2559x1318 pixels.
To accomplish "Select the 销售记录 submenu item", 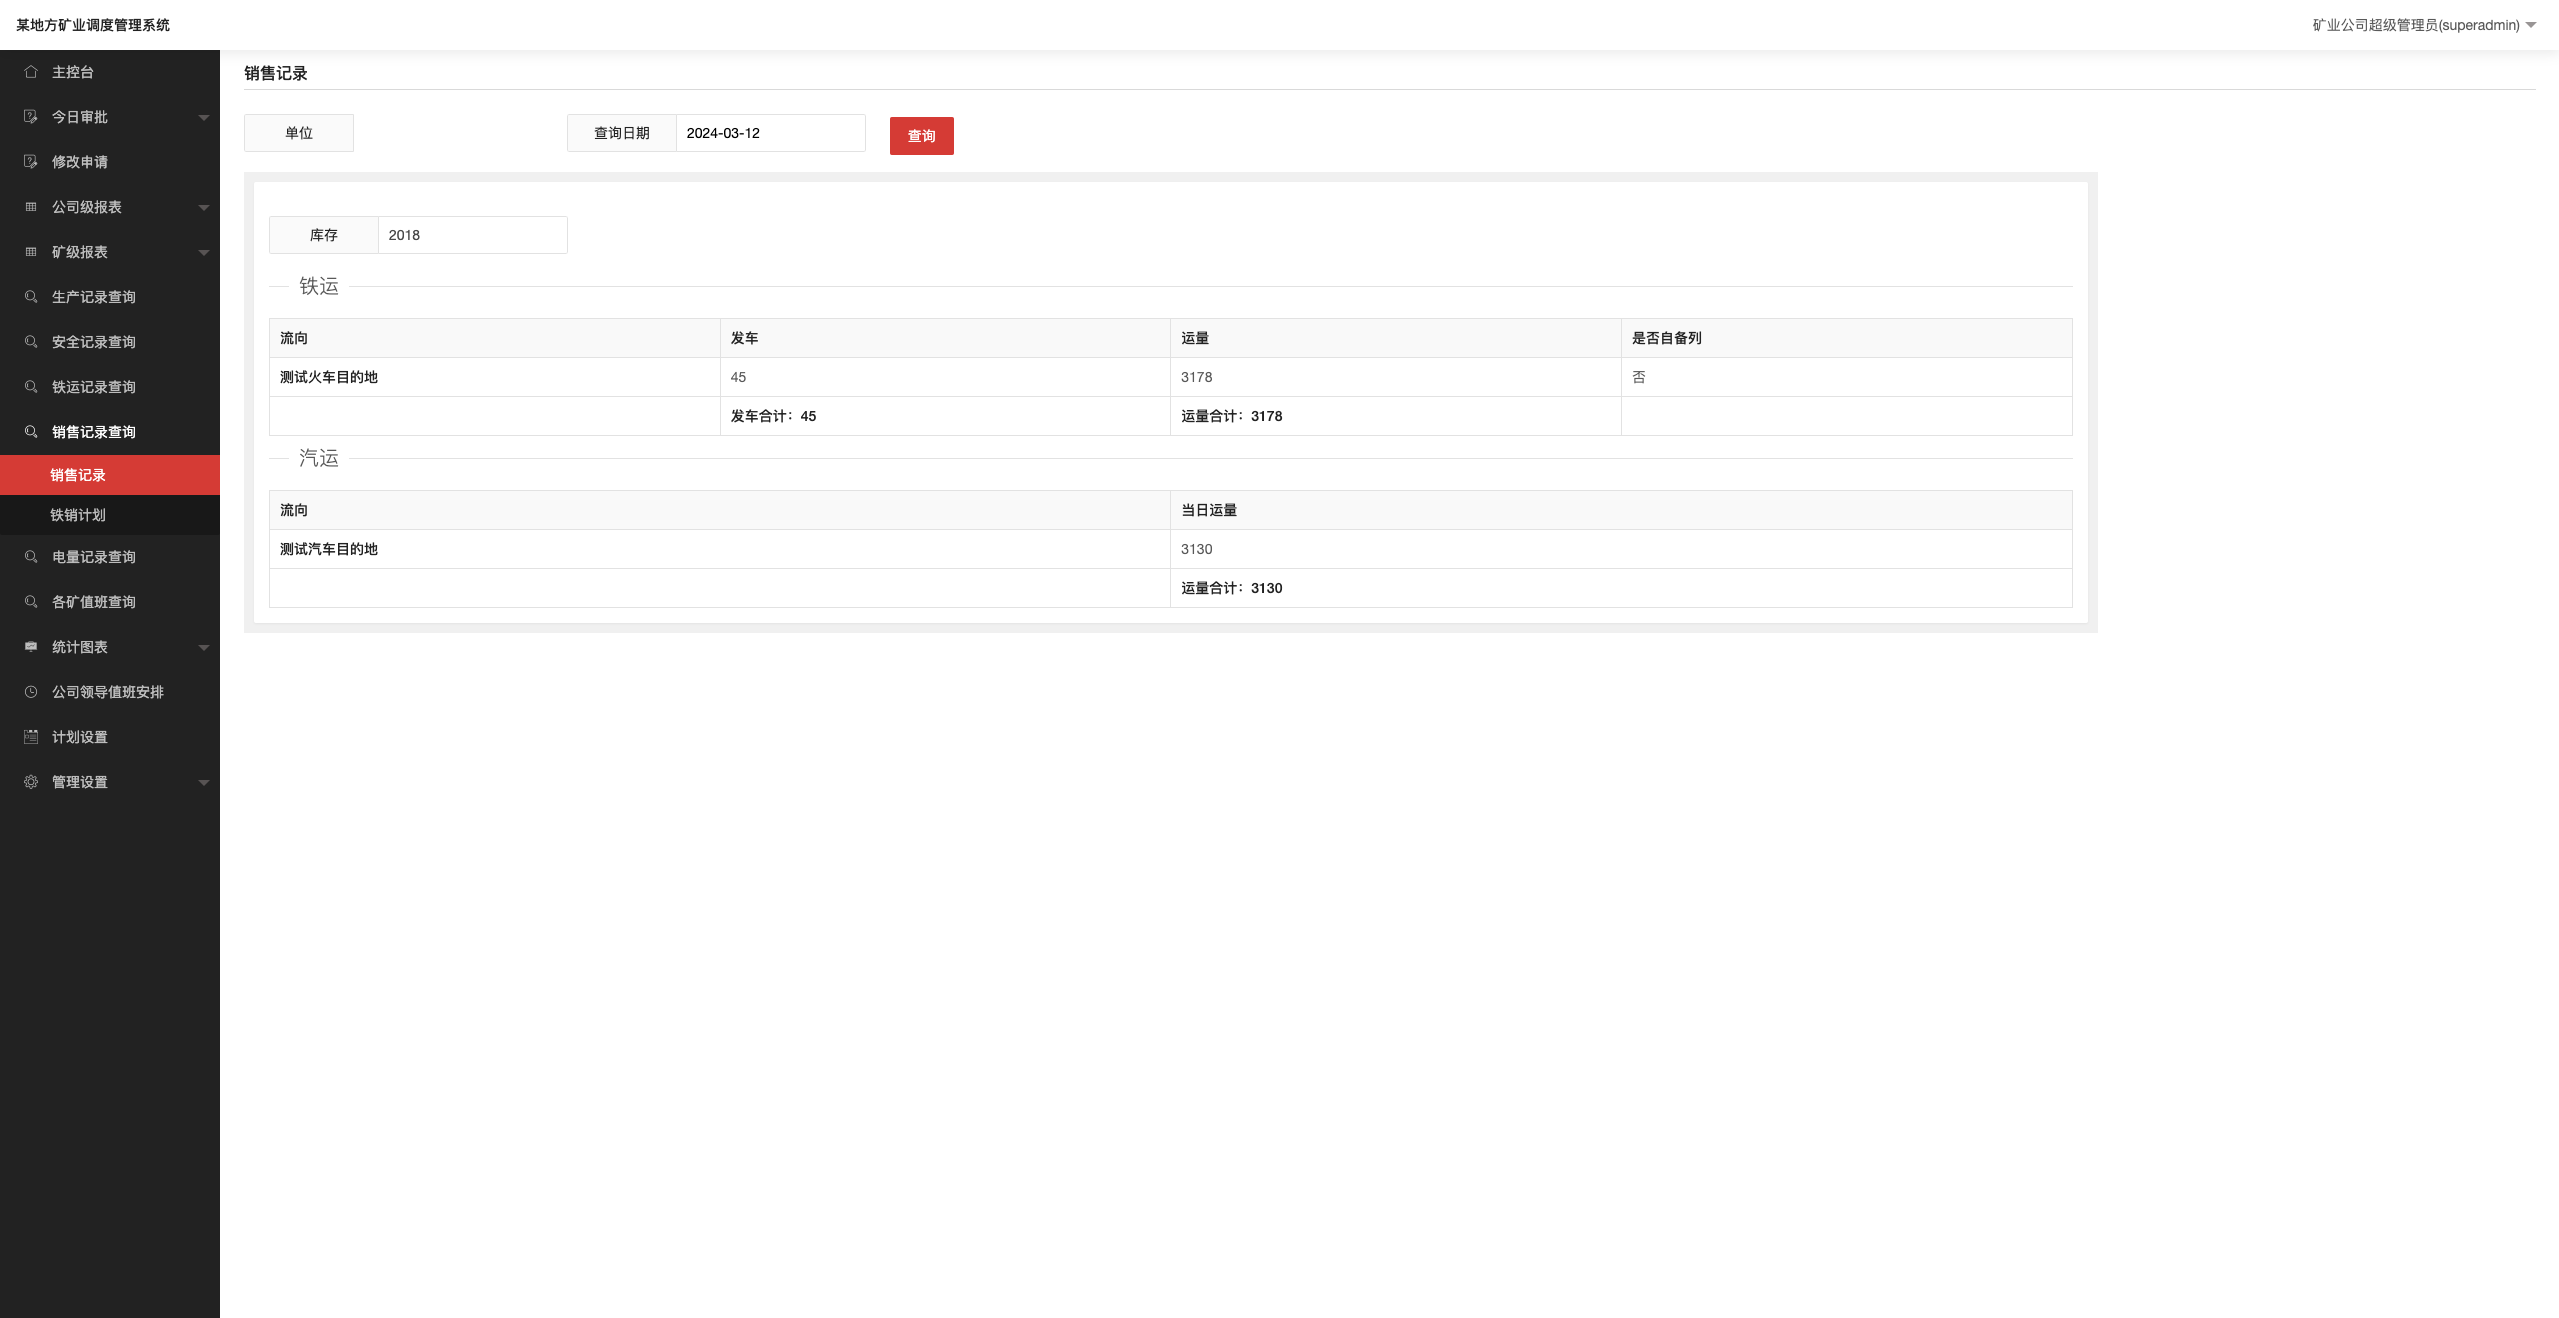I will 110,475.
